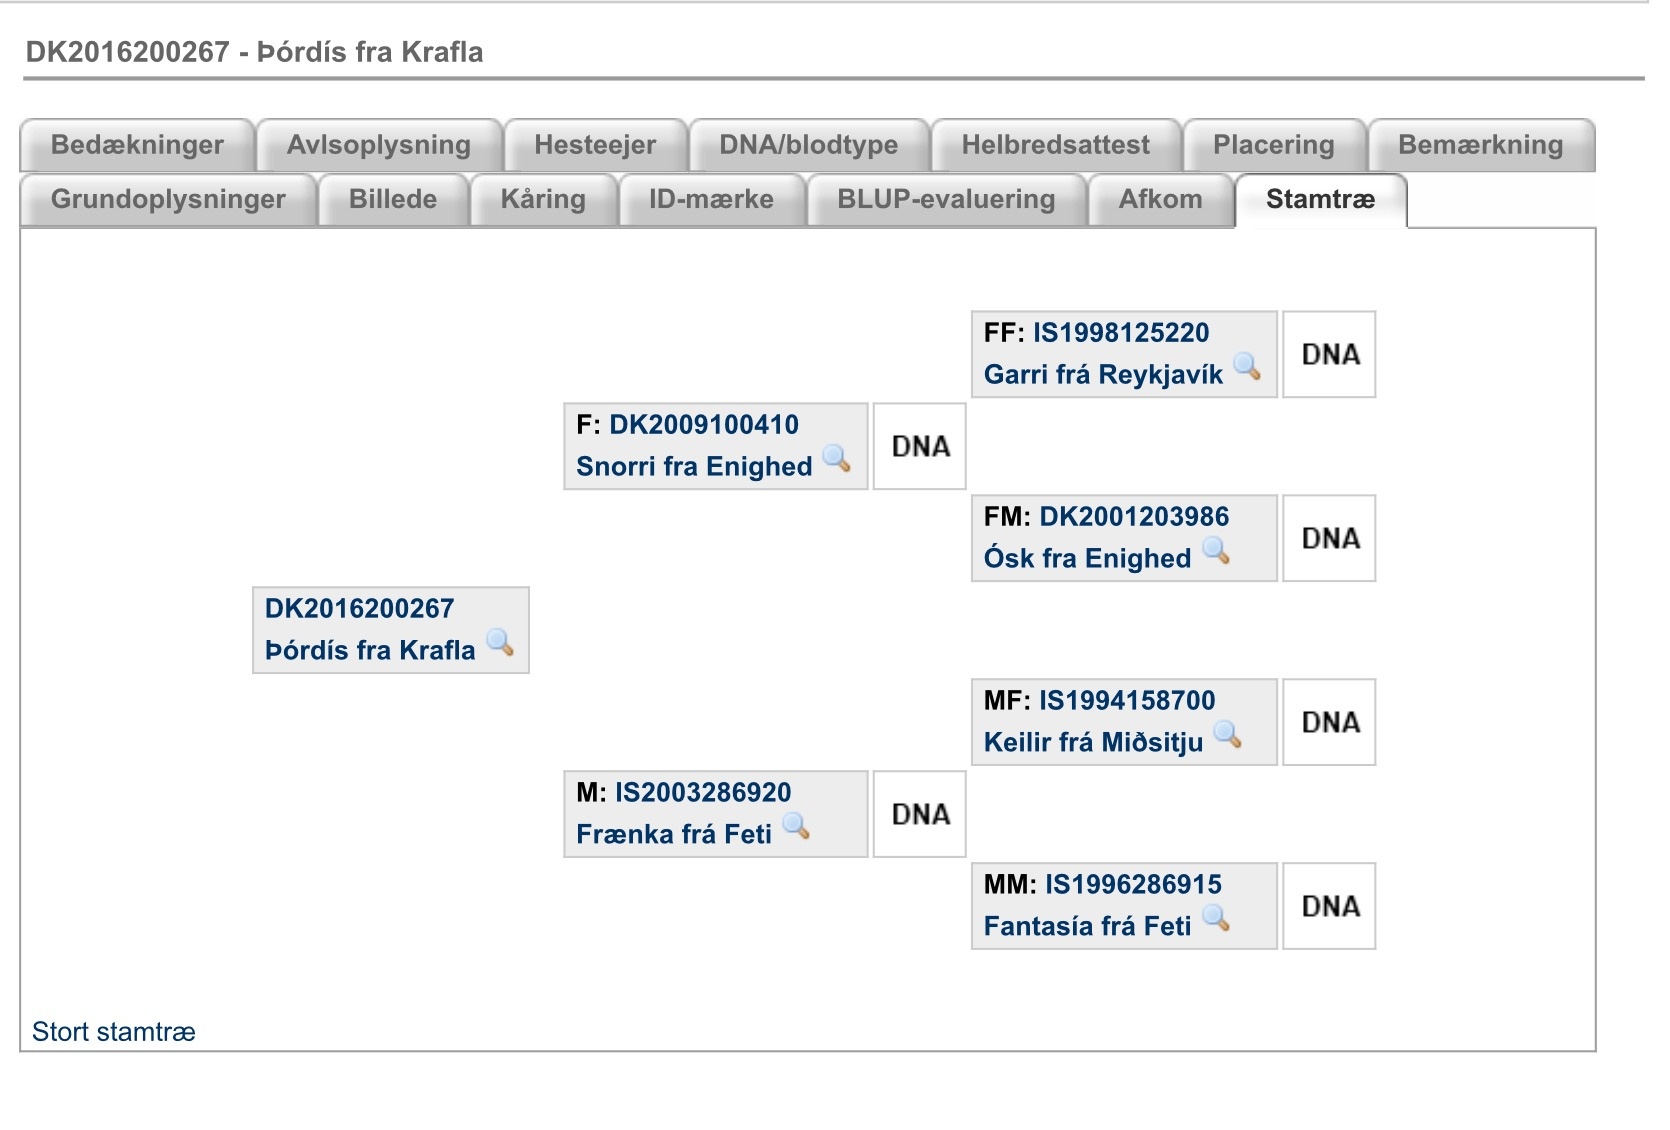Follow the Keilir frá Miðsitju name link
This screenshot has width=1670, height=1130.
pos(1093,742)
